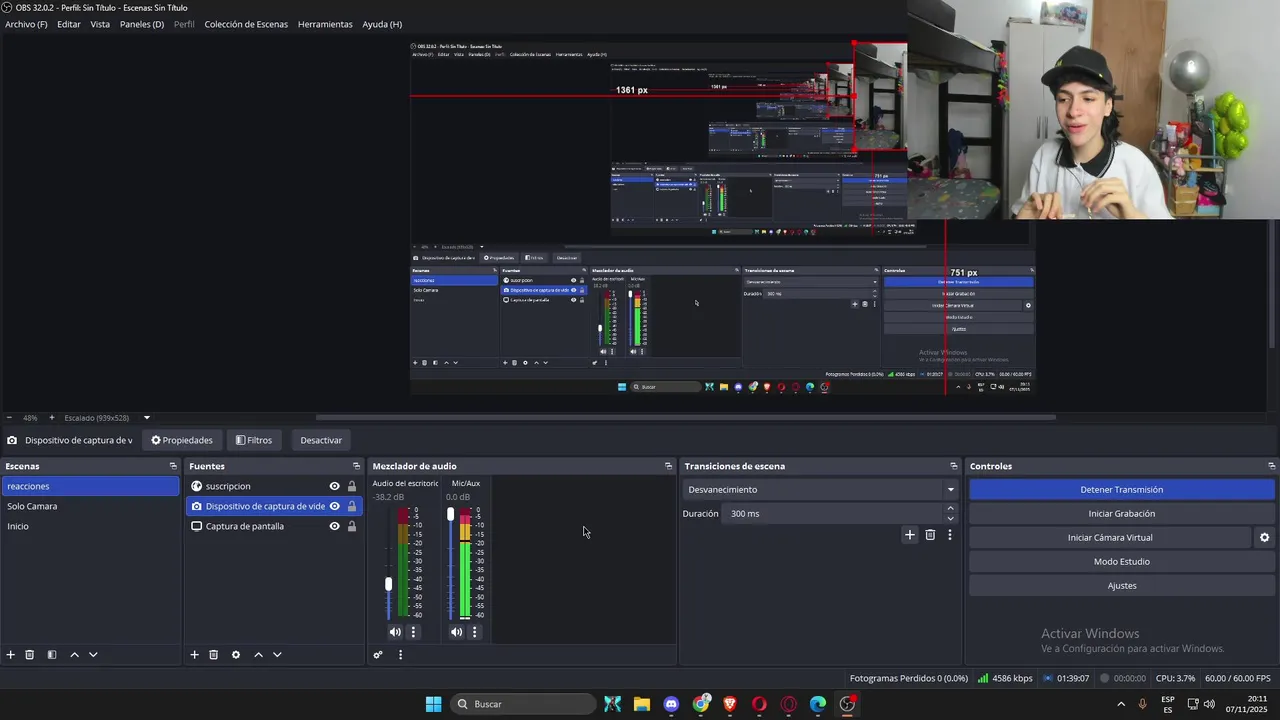Click Mic/Aux volume slider handle

click(x=450, y=514)
